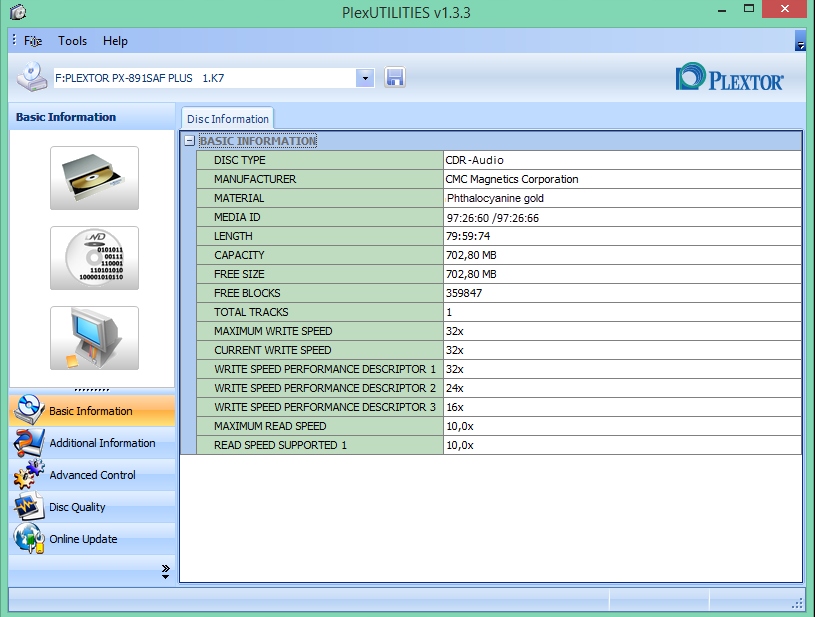This screenshot has height=617, width=815.
Task: Open the disc drive tray icon
Action: (94, 178)
